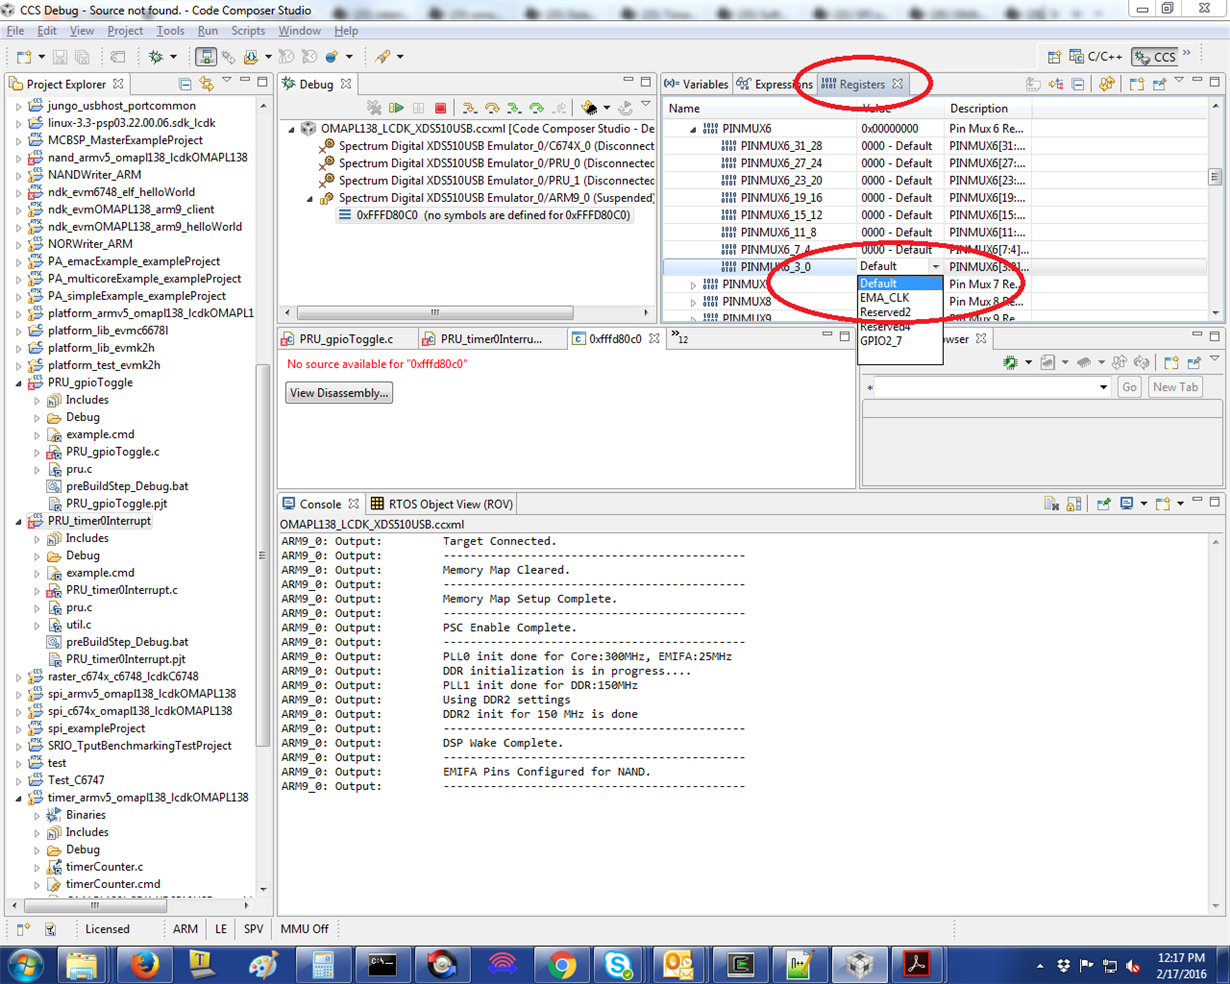Screen dimensions: 1230x984
Task: Expand the jungo_usbhost_portcommon project
Action: (x=19, y=106)
